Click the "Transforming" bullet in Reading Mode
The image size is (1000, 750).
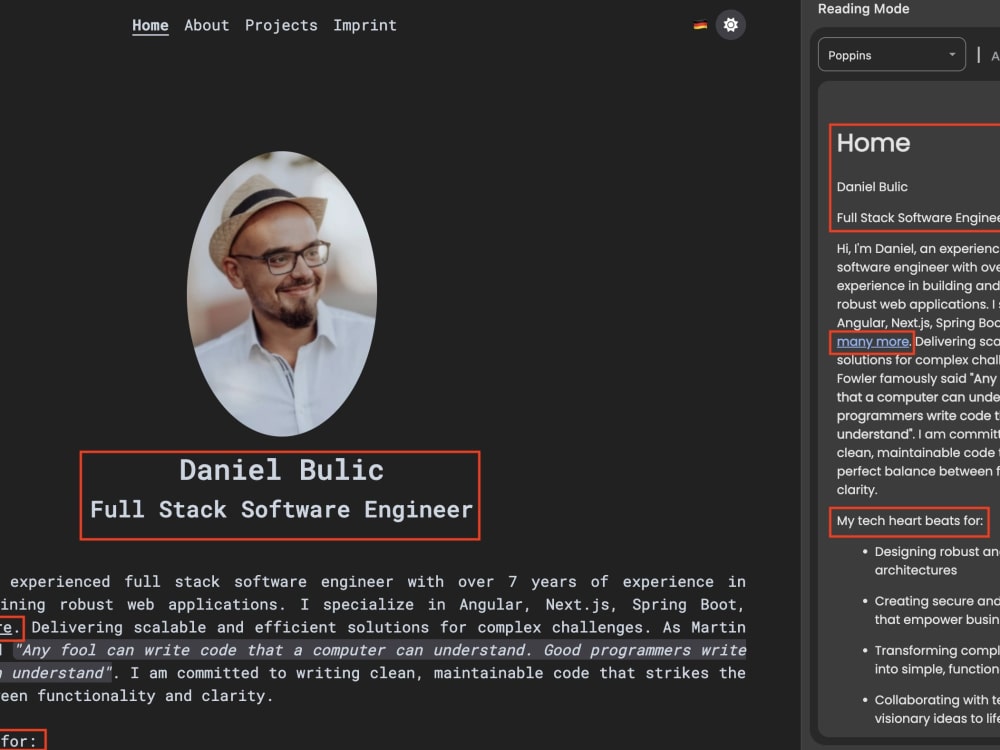(936, 659)
